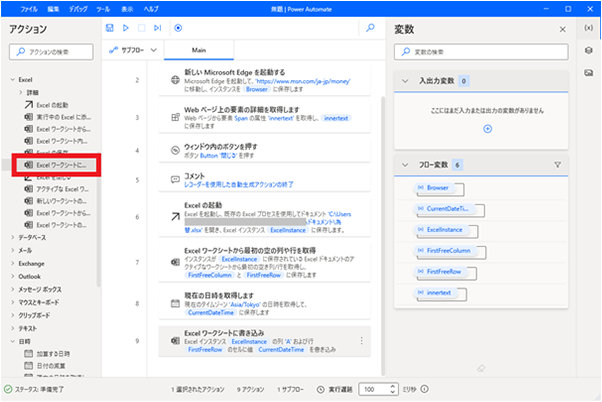Select step 8 現在の日時を取得します
The width and height of the screenshot is (602, 402).
[x=265, y=304]
